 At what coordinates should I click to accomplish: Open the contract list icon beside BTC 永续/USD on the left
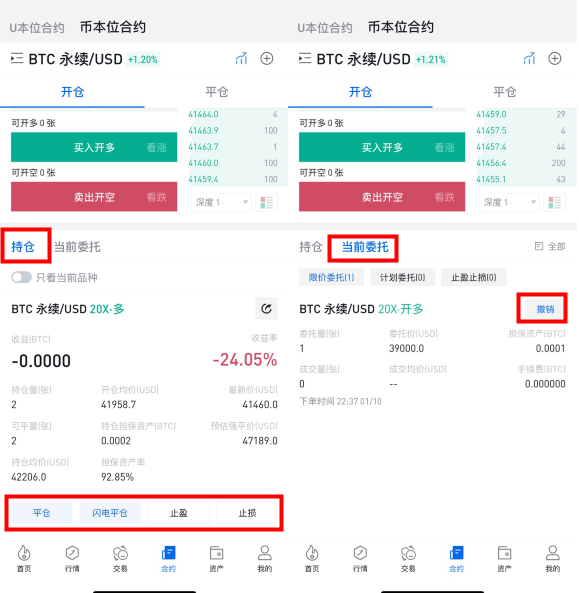point(17,59)
